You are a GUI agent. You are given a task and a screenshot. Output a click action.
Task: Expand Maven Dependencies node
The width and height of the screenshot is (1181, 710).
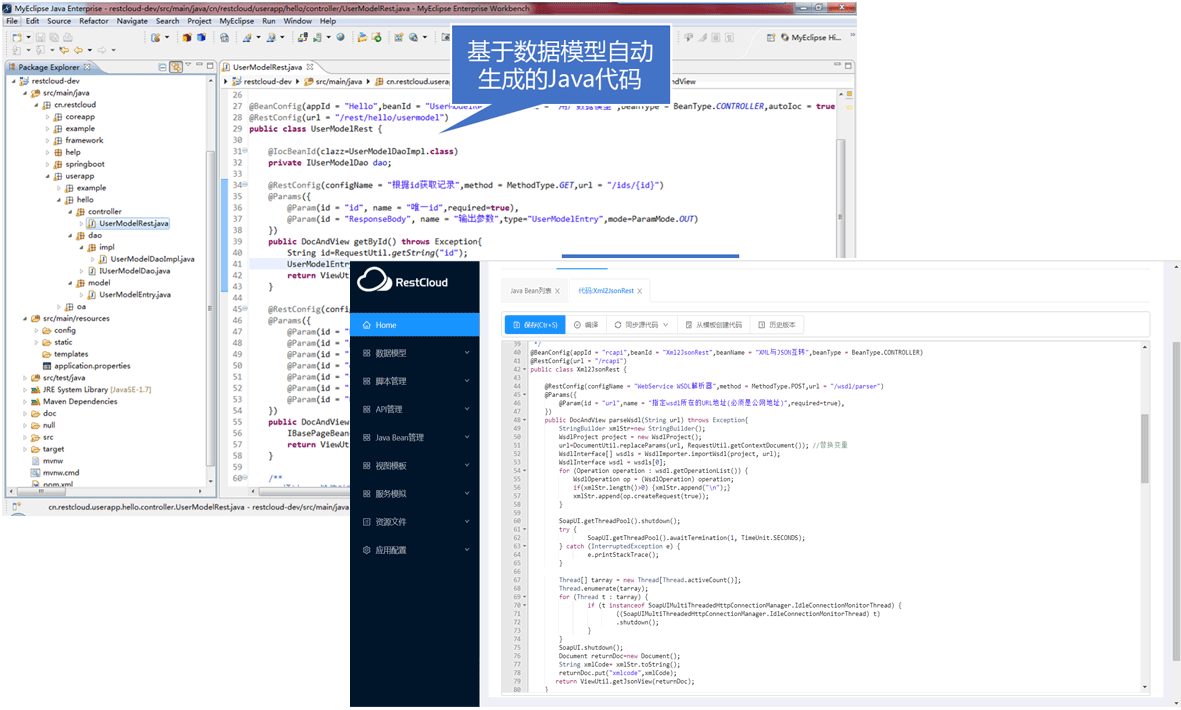[x=25, y=401]
